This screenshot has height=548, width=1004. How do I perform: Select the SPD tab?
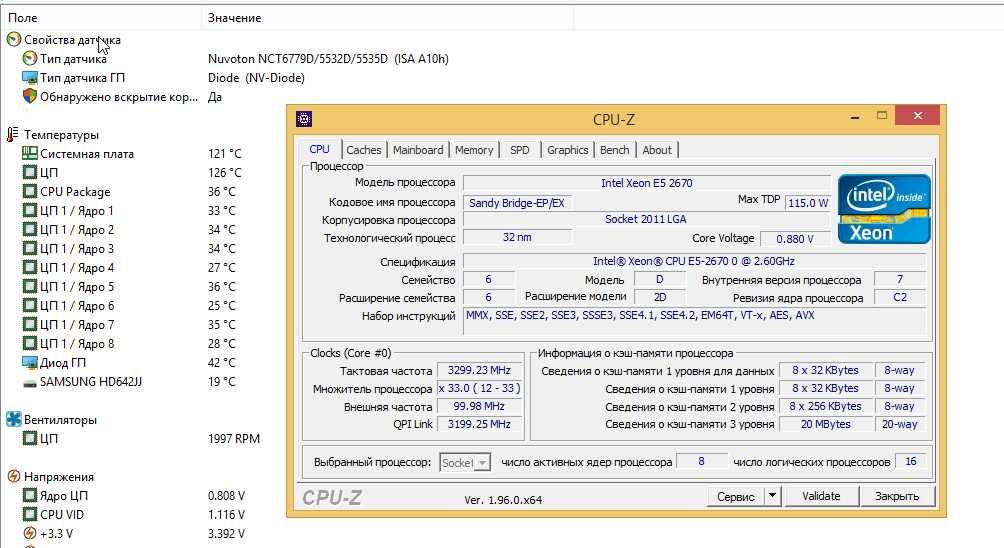(520, 150)
